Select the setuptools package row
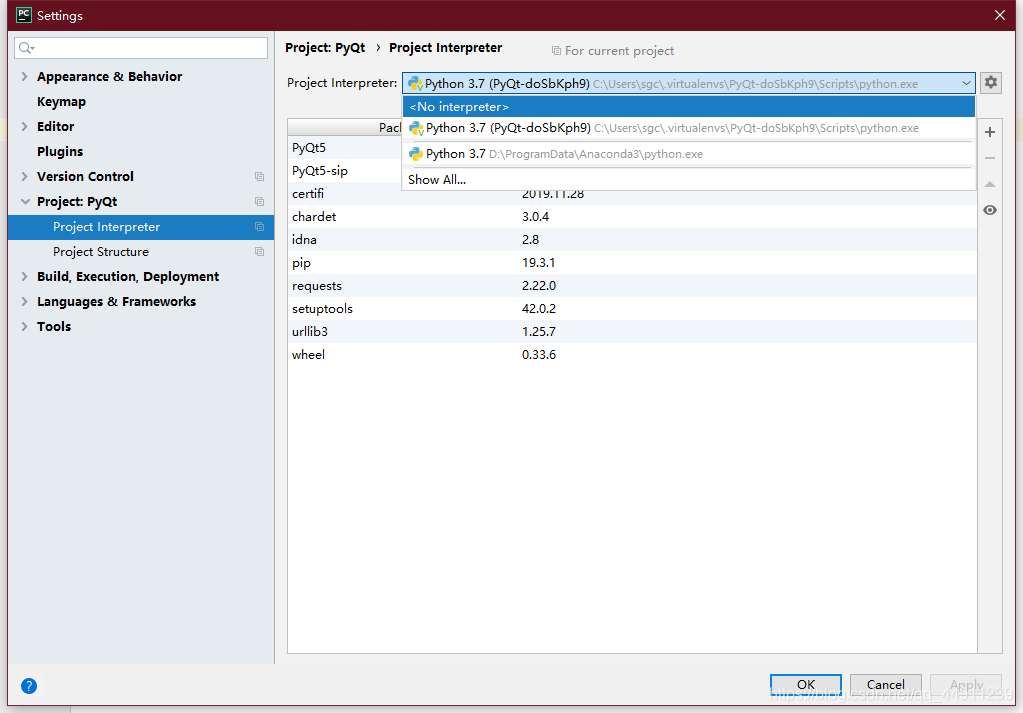Viewport: 1023px width, 713px height. [x=632, y=309]
